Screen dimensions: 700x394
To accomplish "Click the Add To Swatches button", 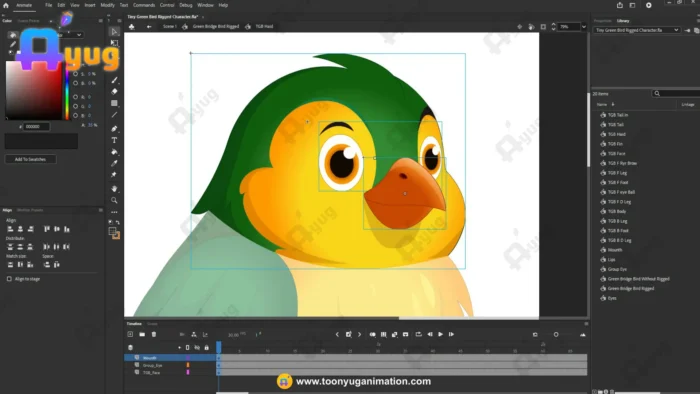I will pos(30,159).
